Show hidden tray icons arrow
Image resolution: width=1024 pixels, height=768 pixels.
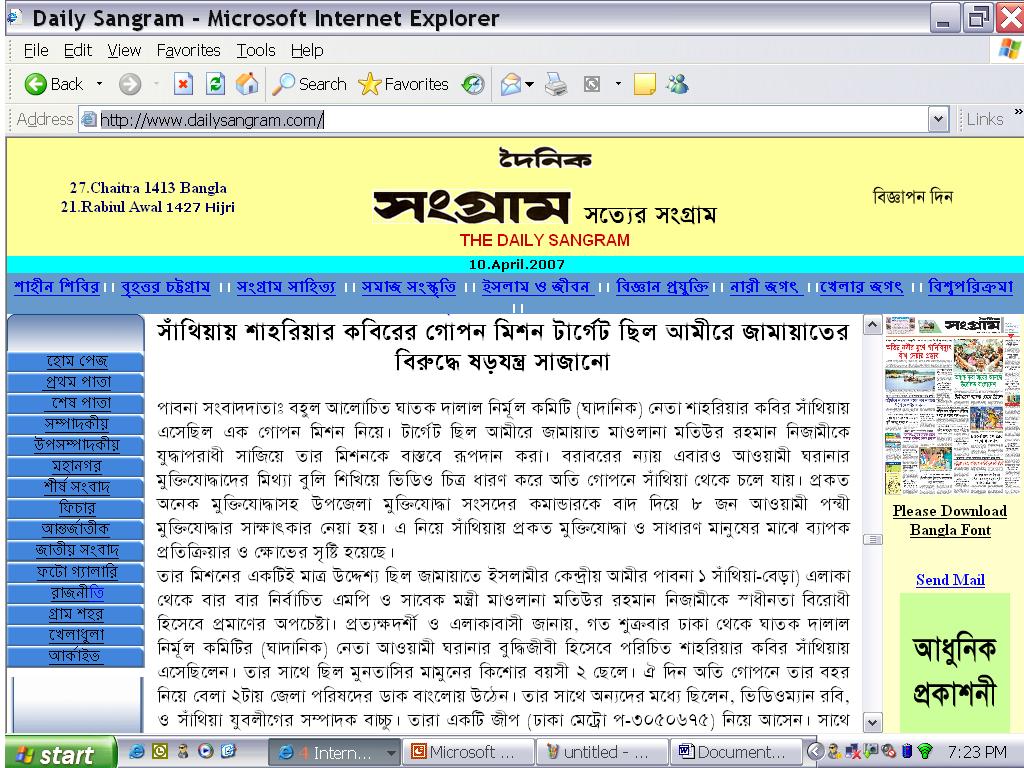click(x=814, y=752)
